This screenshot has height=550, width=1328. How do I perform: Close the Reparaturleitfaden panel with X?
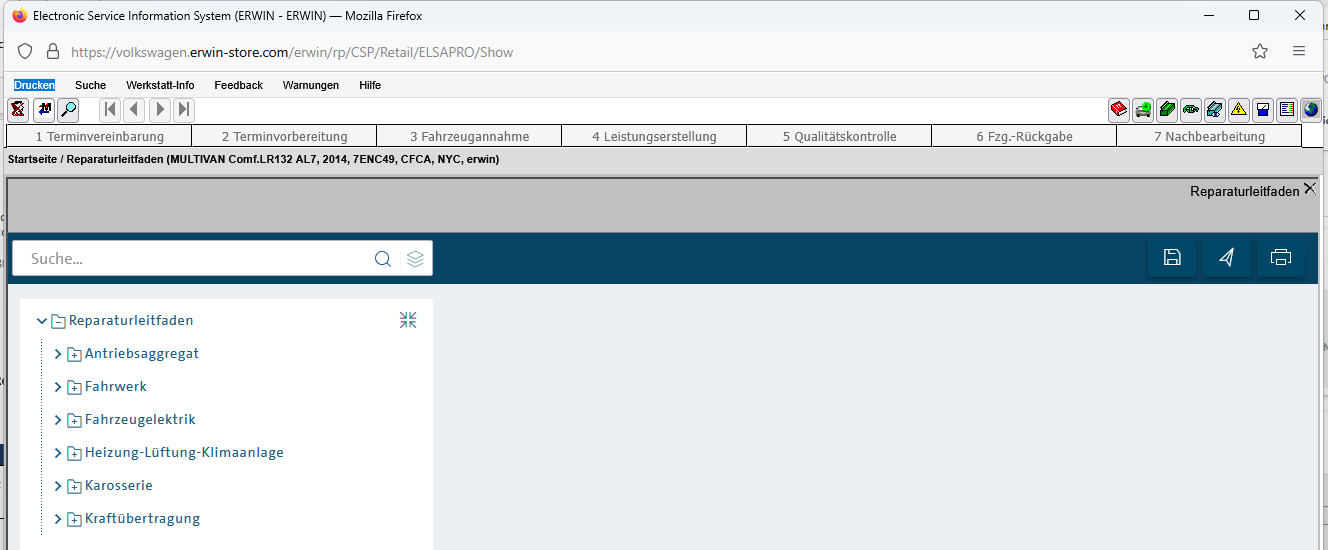click(1310, 188)
